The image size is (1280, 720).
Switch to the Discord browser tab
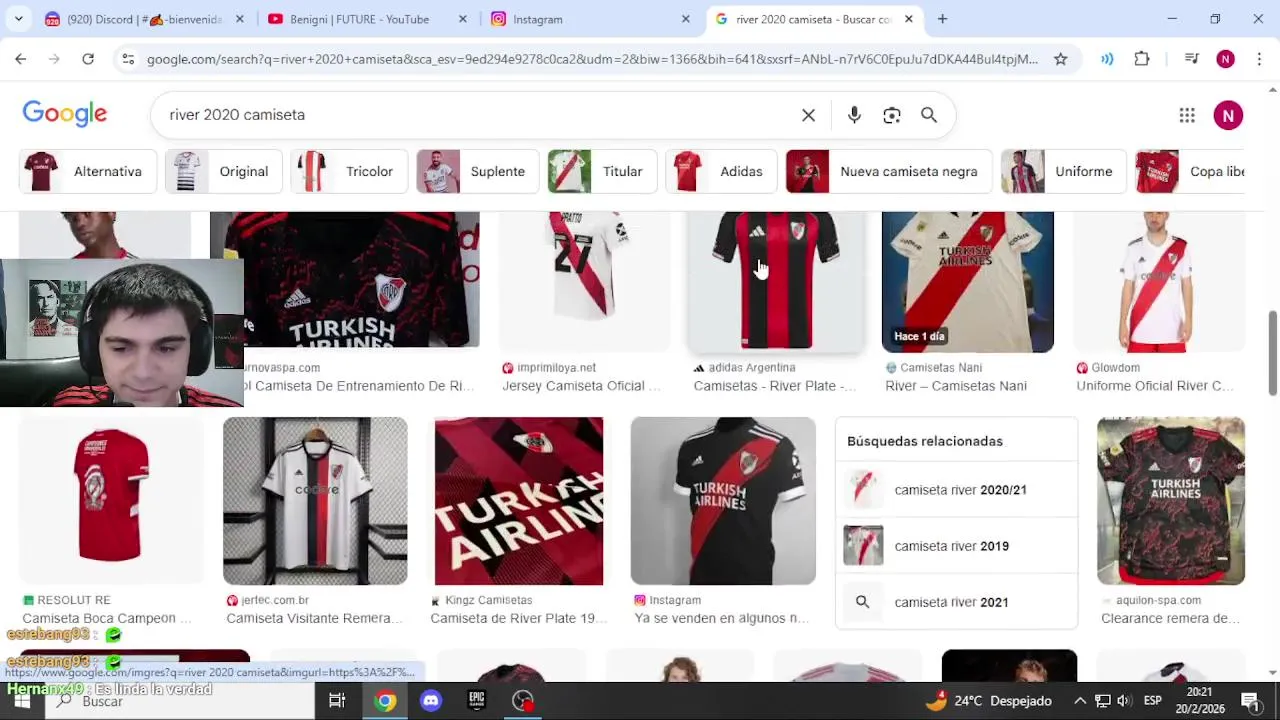click(x=143, y=19)
